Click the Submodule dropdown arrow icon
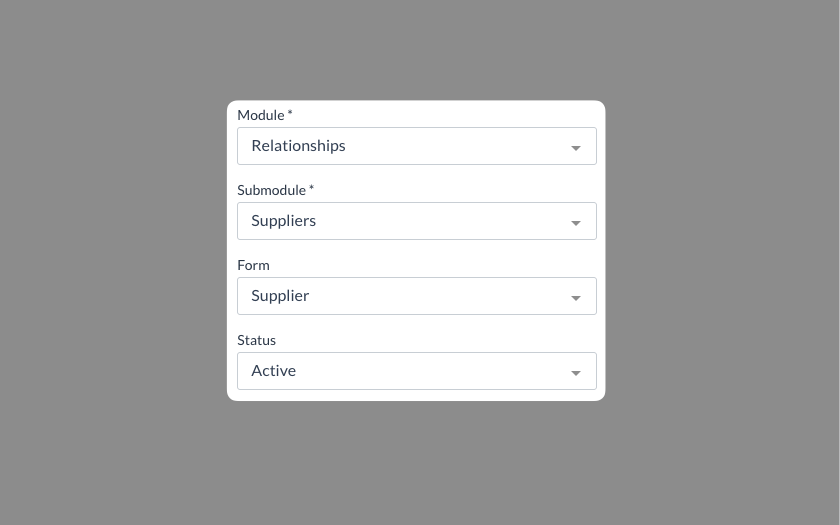 576,223
